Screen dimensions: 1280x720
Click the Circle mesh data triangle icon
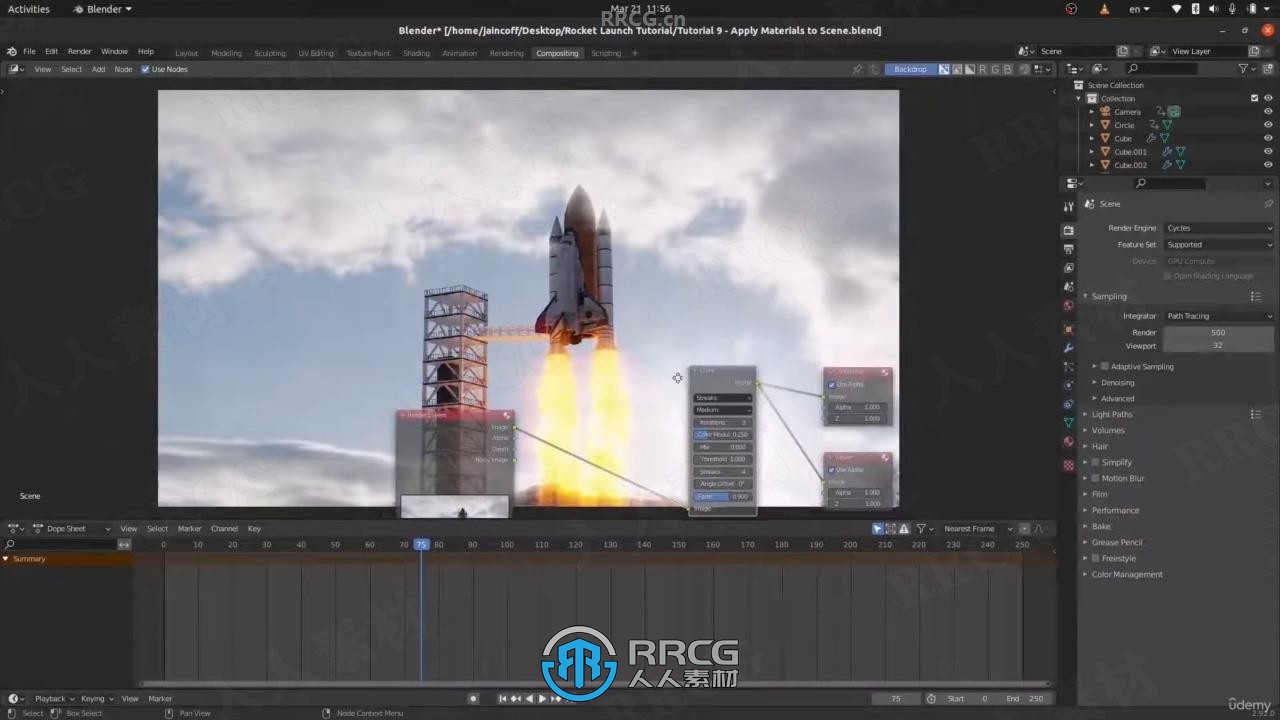[1167, 125]
